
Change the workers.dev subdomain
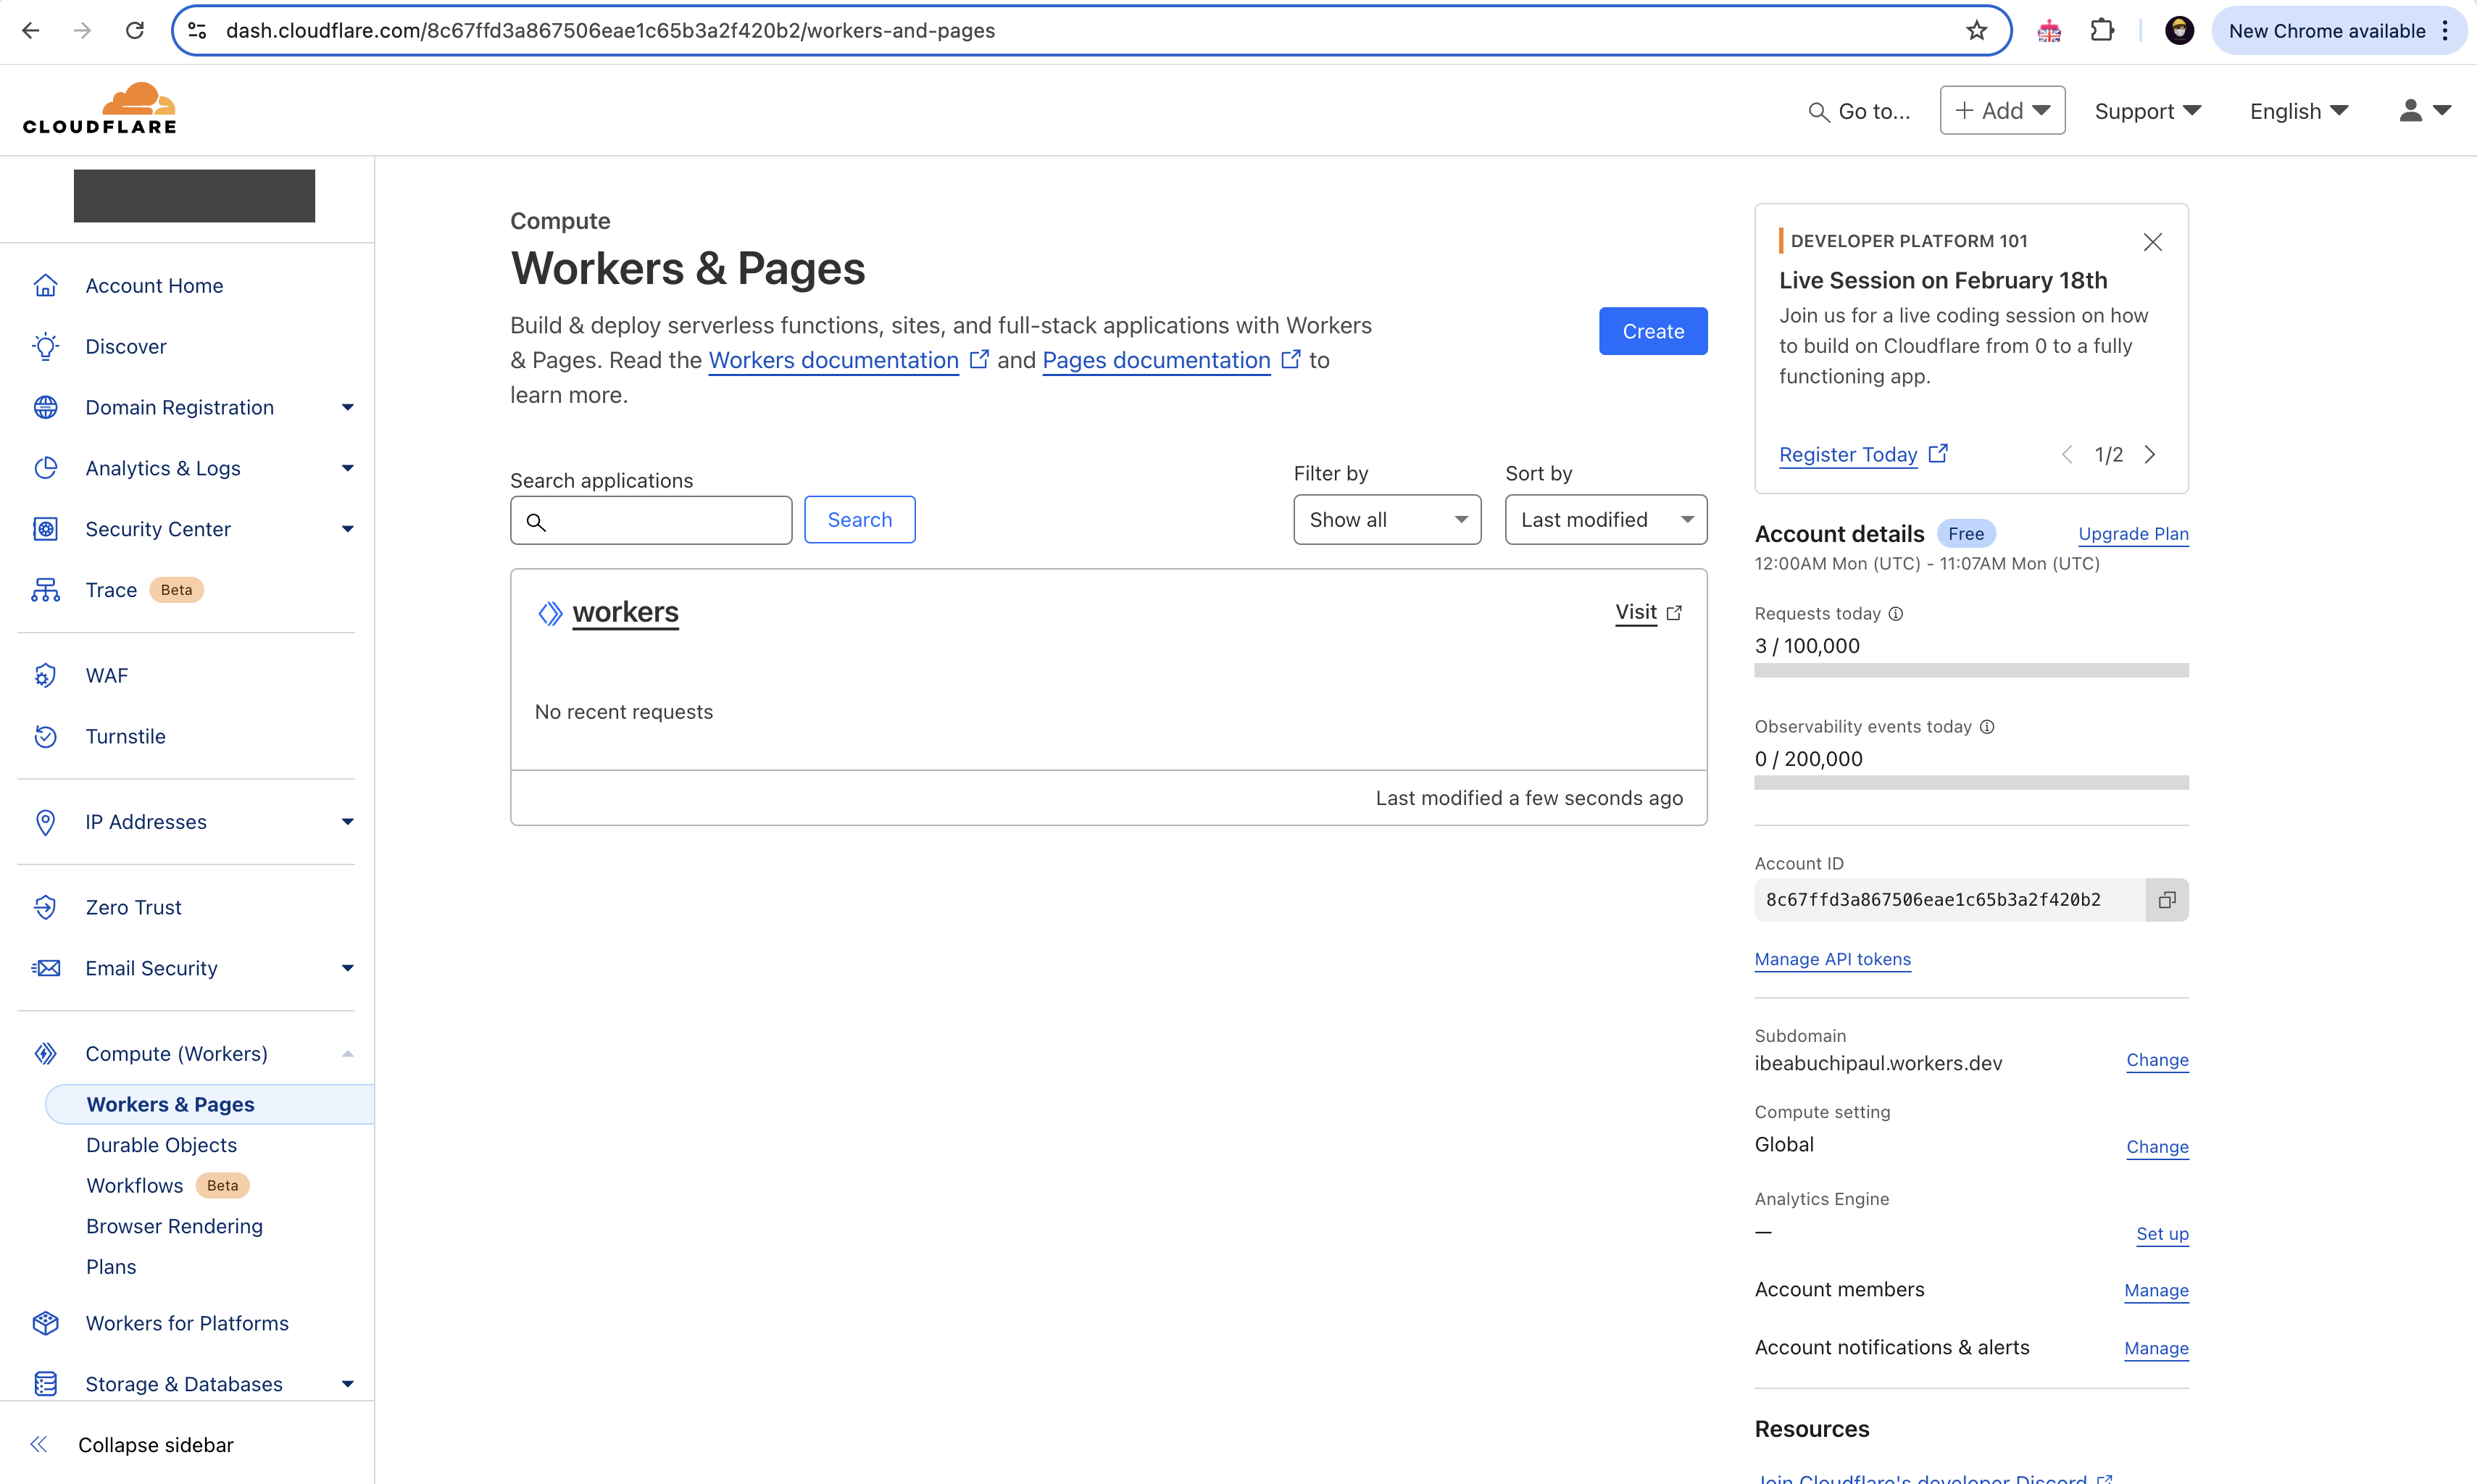(2157, 1060)
